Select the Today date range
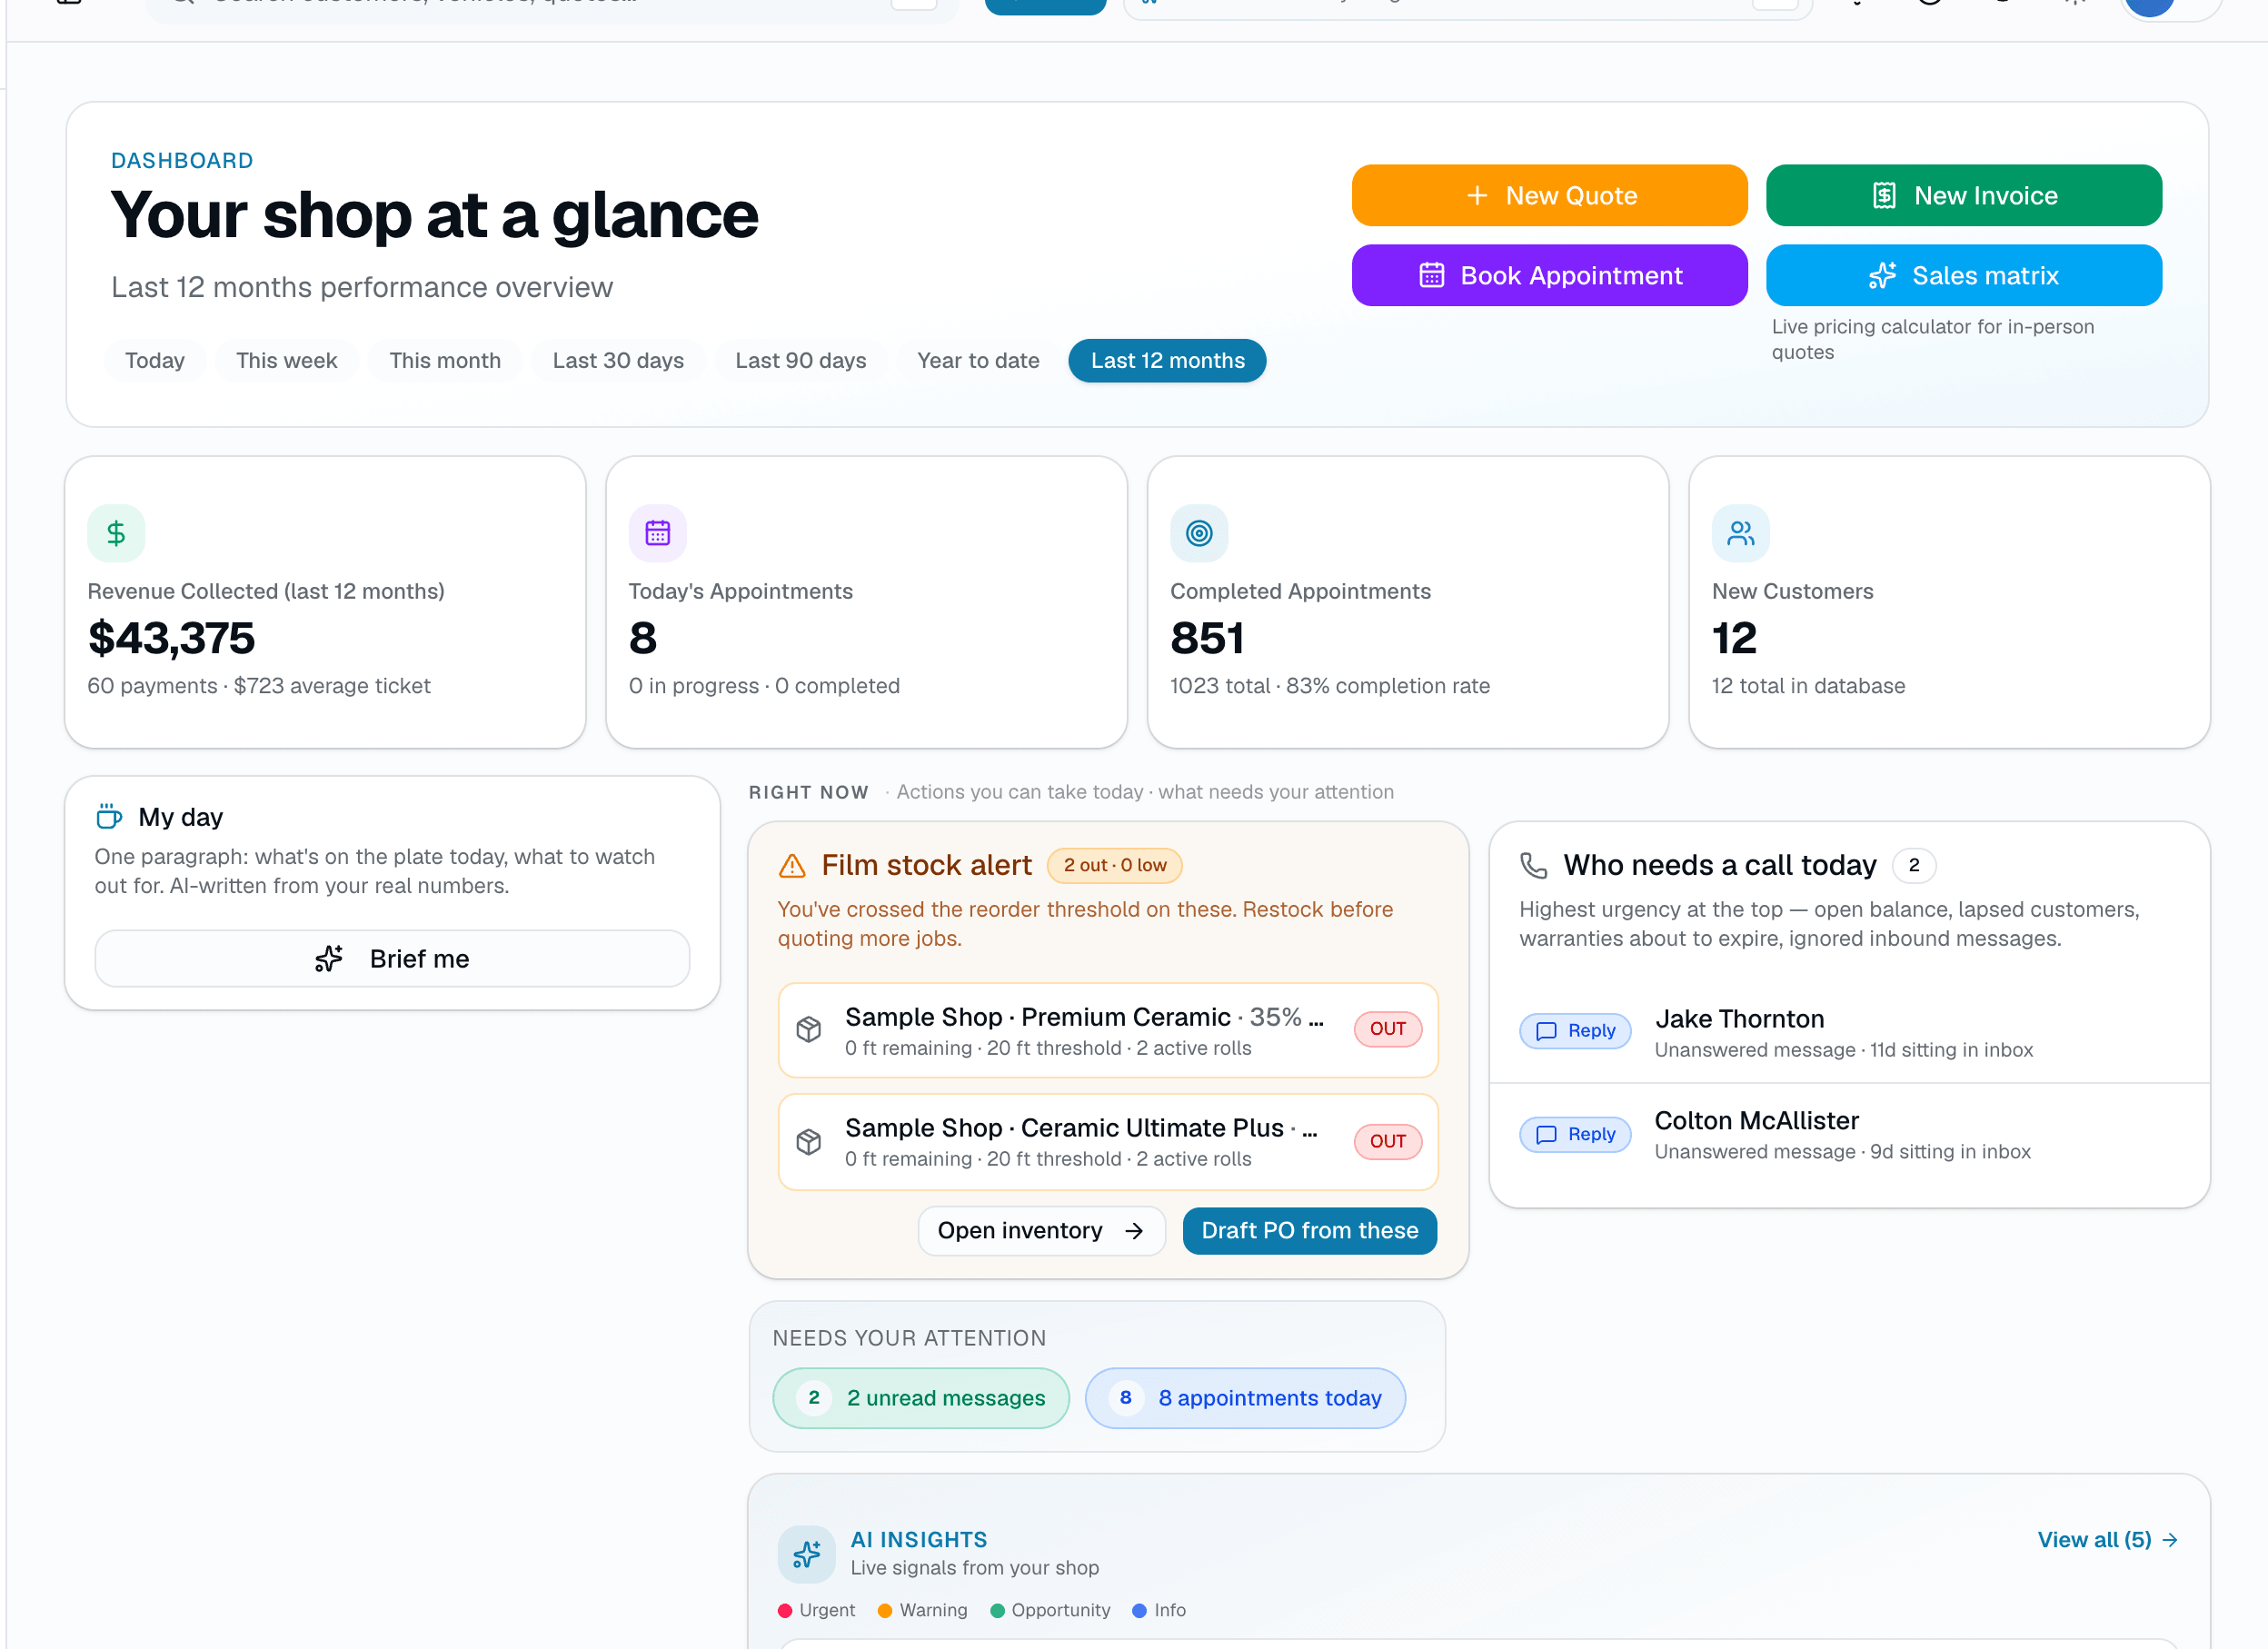This screenshot has height=1649, width=2268. [x=155, y=361]
